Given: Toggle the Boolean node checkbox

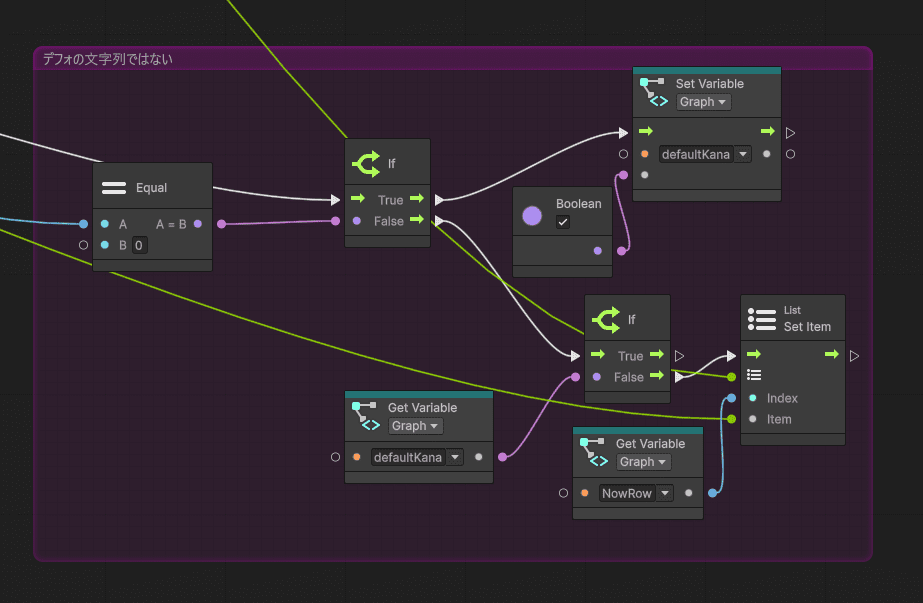Looking at the screenshot, I should [563, 222].
